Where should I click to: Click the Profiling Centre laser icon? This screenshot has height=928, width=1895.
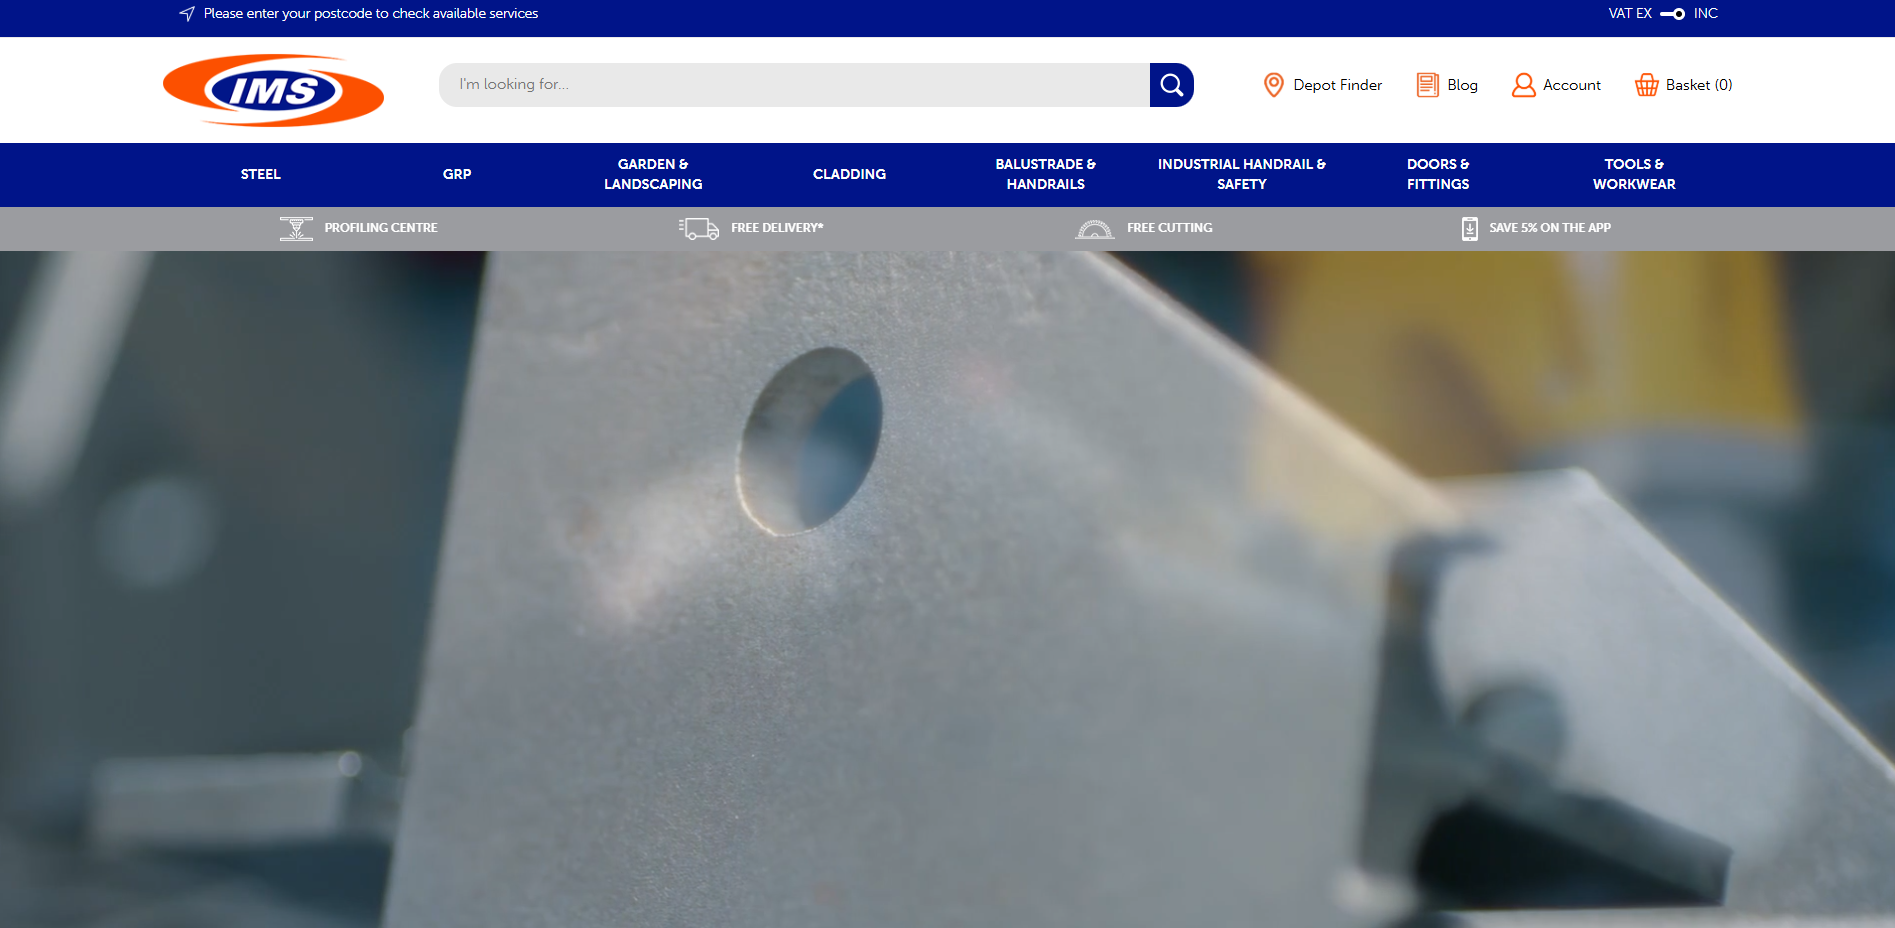(296, 229)
